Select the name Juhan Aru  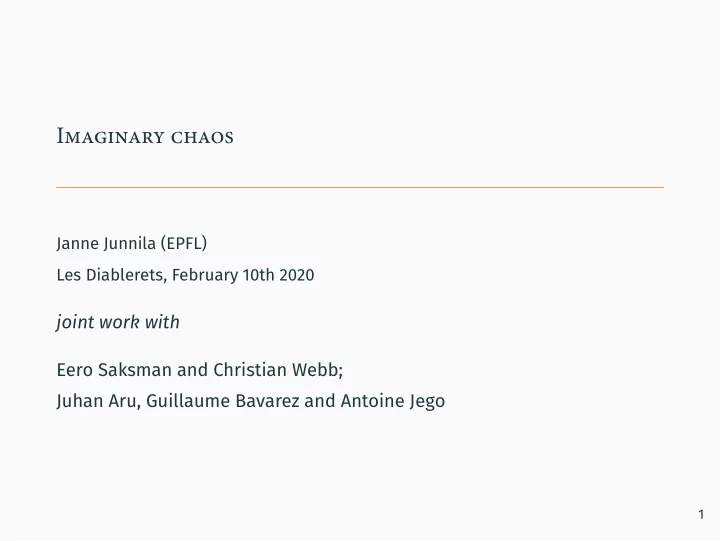click(98, 401)
